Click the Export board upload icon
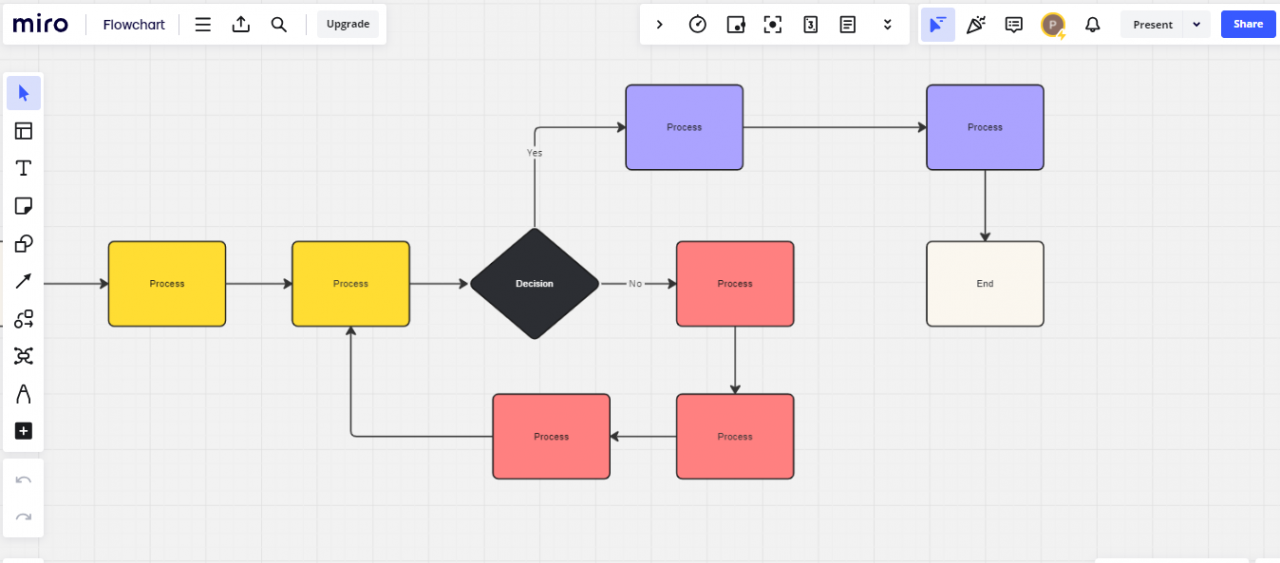This screenshot has height=563, width=1280. tap(241, 24)
